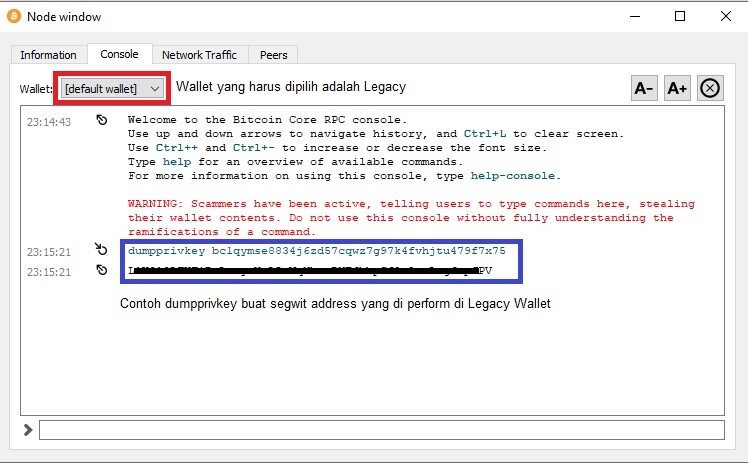
Task: Increase console font size with A+
Action: pyautogui.click(x=677, y=88)
